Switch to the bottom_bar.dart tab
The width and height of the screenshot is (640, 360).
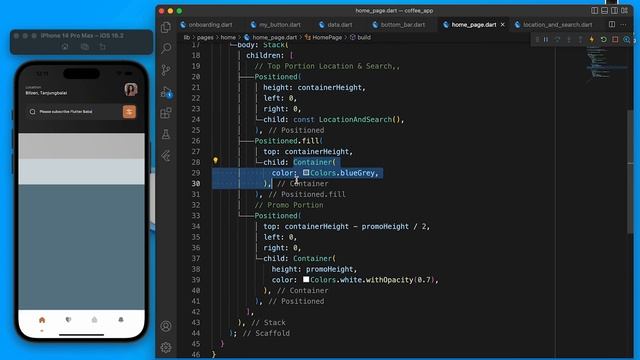(399, 25)
